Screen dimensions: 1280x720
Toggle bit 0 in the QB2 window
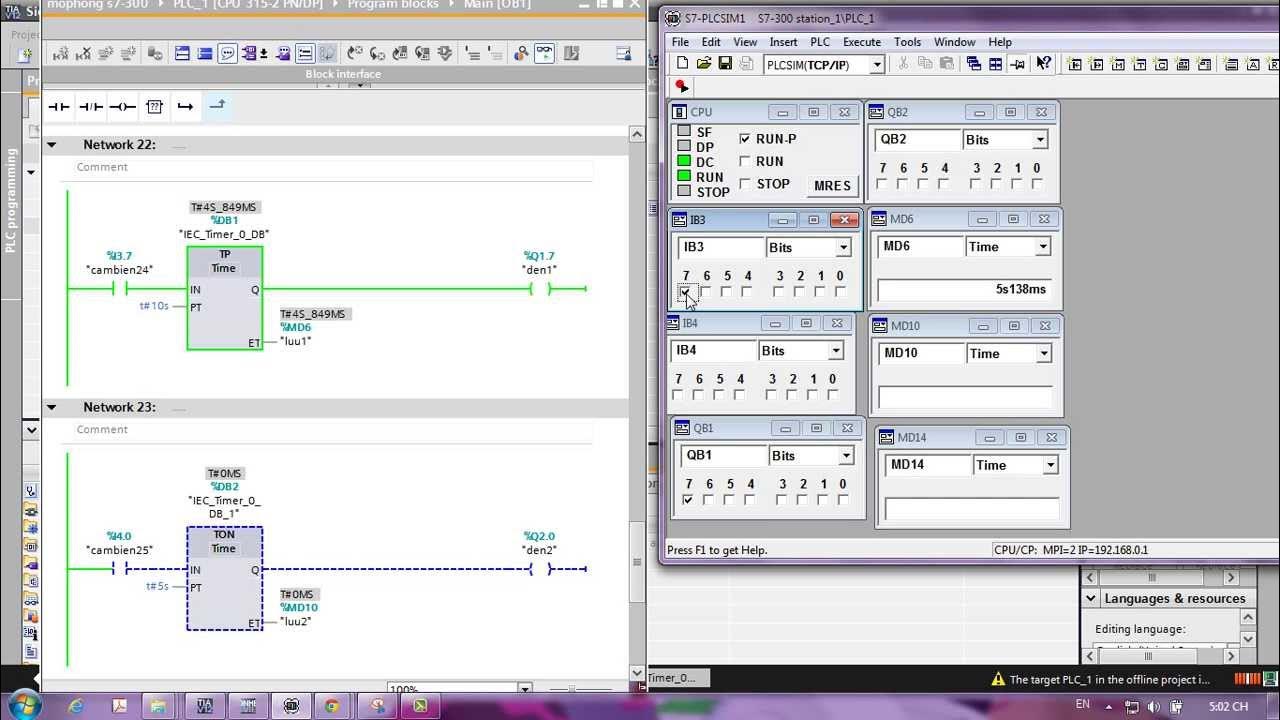tap(1037, 184)
